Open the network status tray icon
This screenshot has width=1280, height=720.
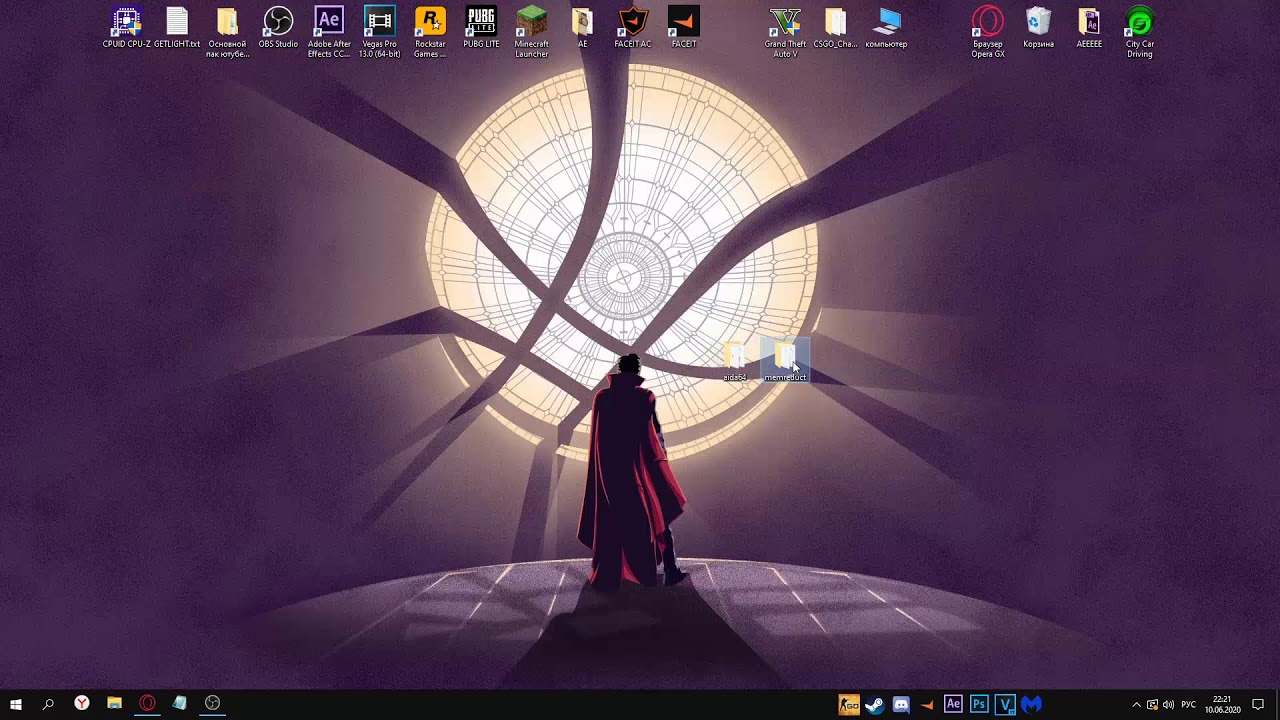pyautogui.click(x=1152, y=704)
